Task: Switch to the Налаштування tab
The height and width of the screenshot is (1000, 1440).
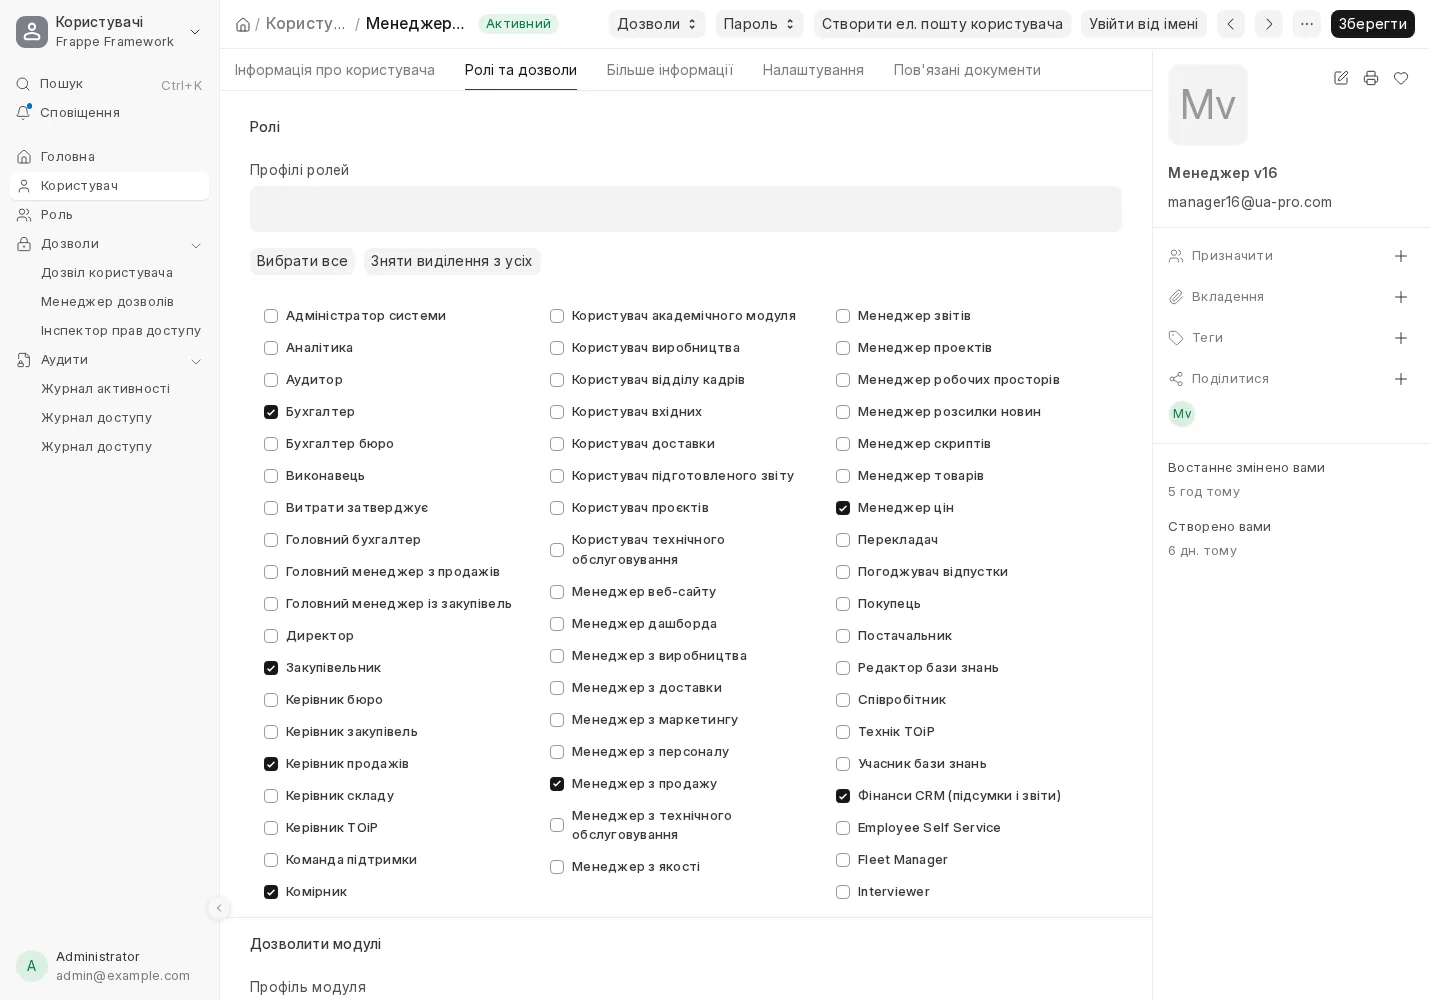Action: coord(813,70)
